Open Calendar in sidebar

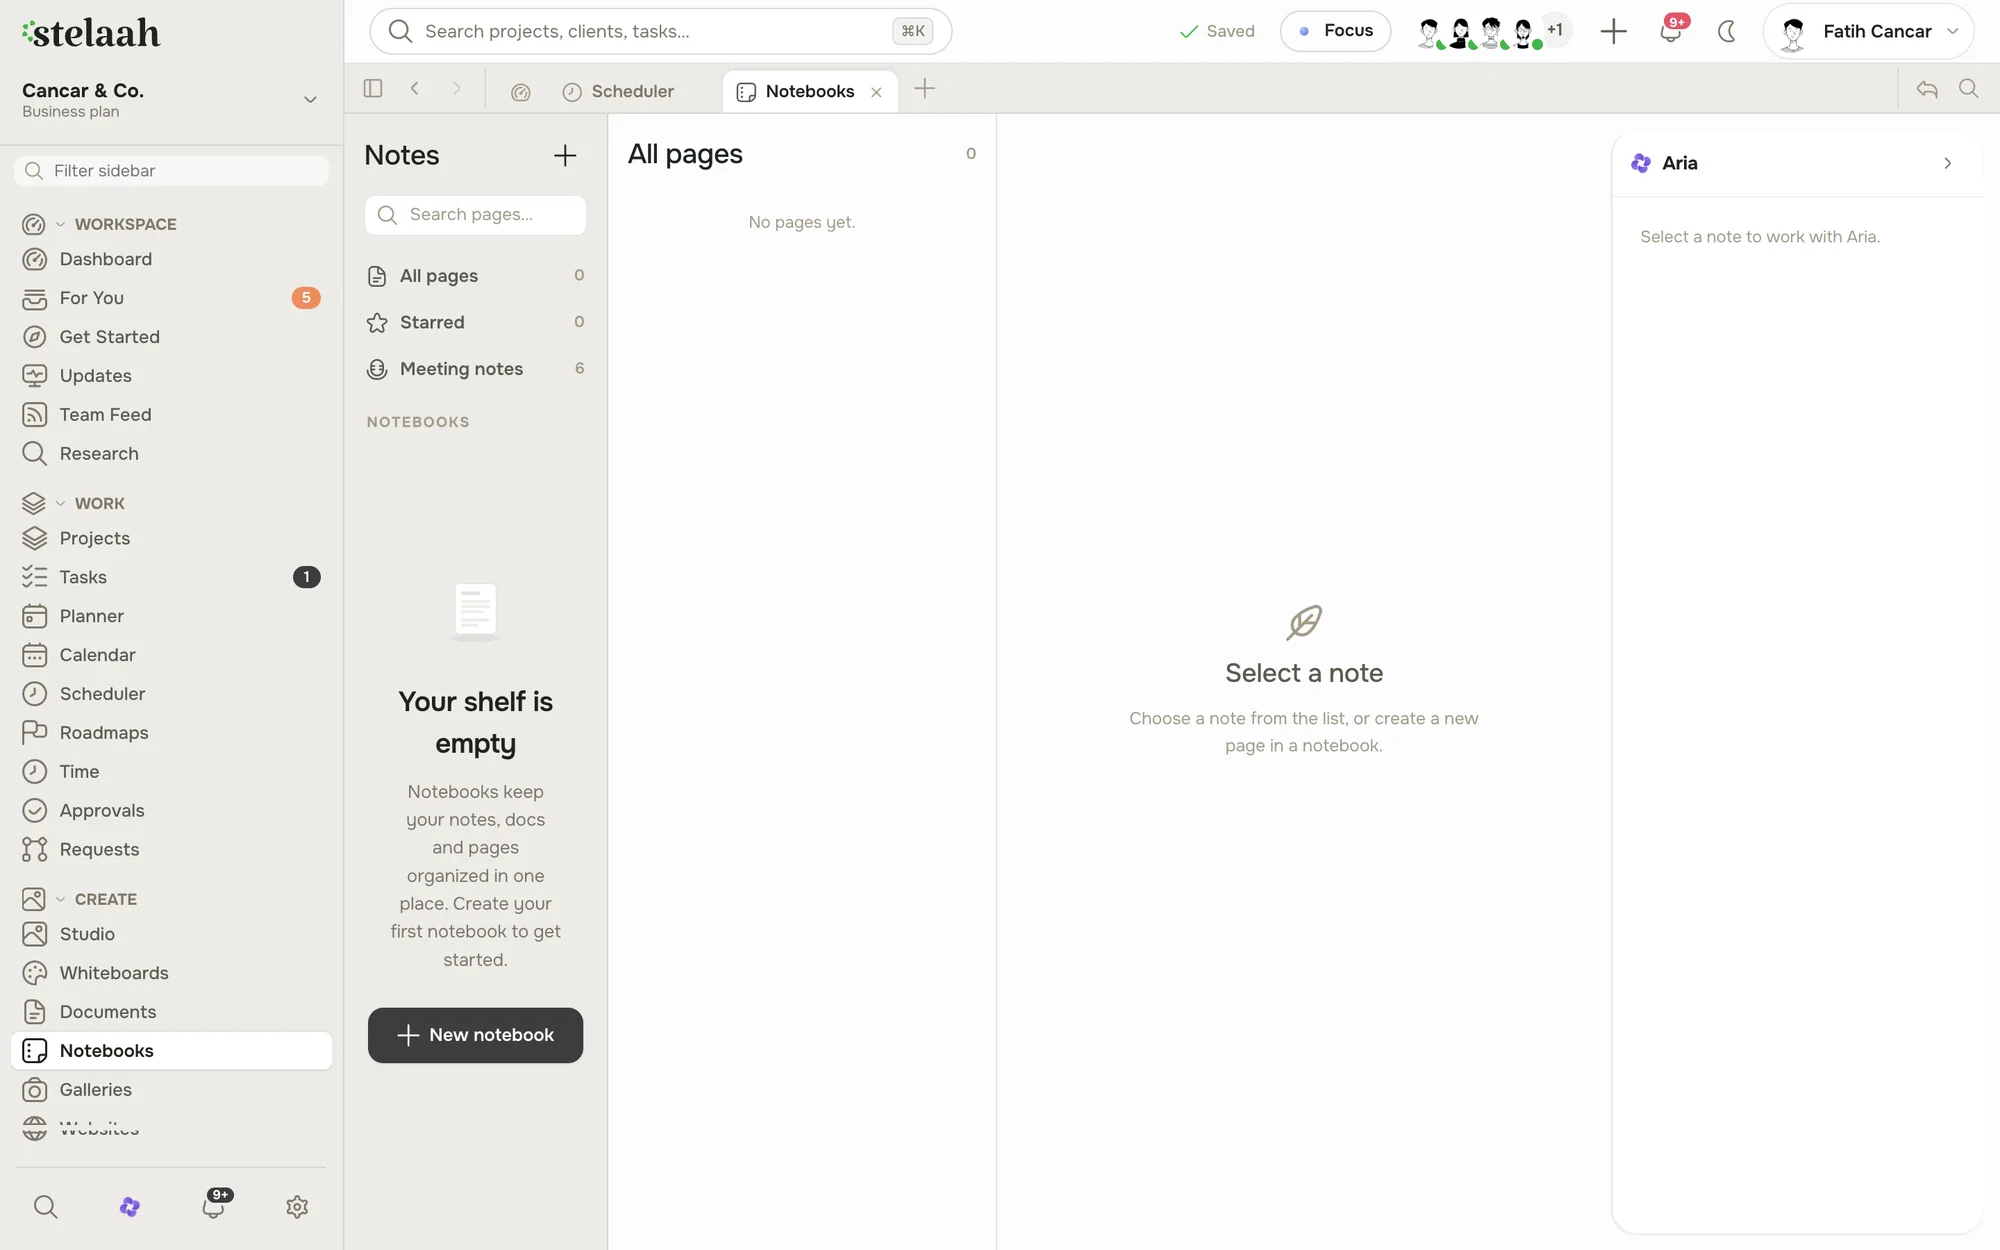[171, 655]
